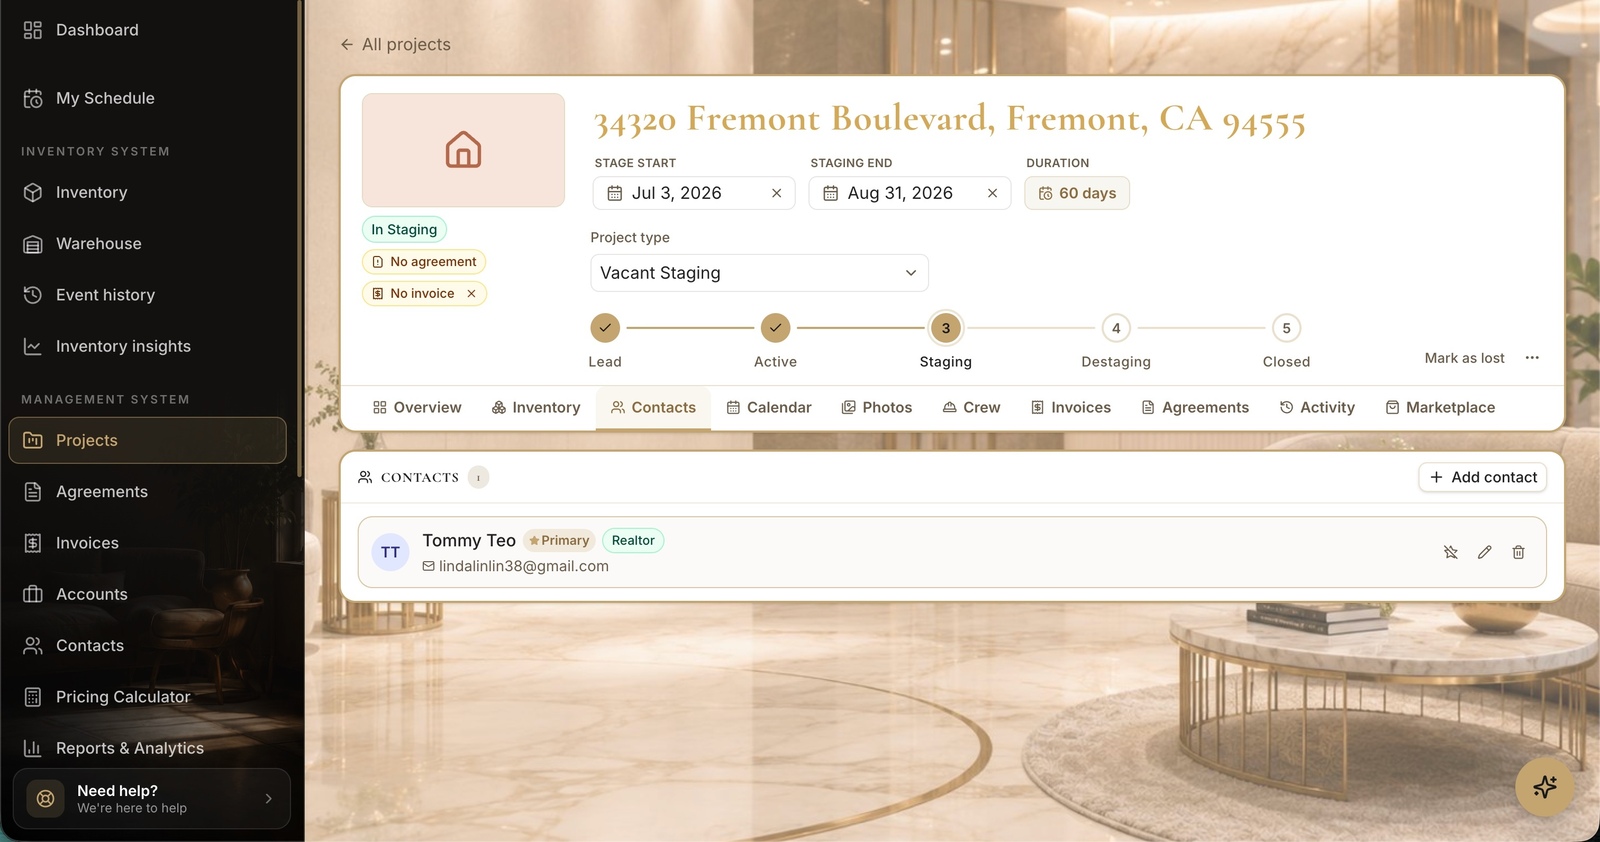Select the Active stage step
This screenshot has width=1600, height=842.
point(776,328)
